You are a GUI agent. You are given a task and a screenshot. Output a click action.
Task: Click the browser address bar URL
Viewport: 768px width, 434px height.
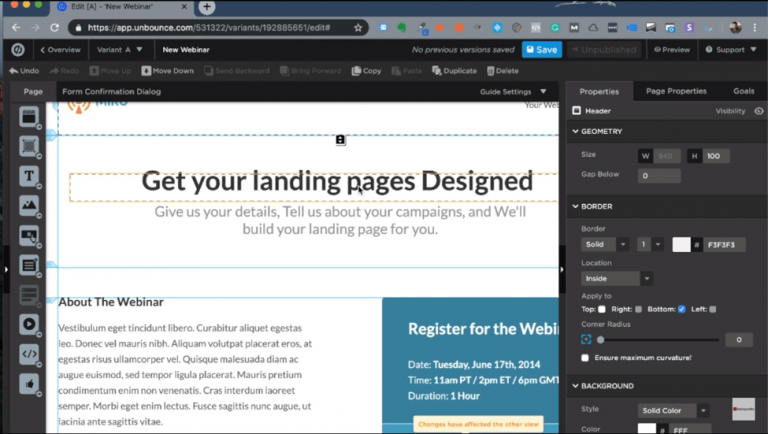point(209,27)
